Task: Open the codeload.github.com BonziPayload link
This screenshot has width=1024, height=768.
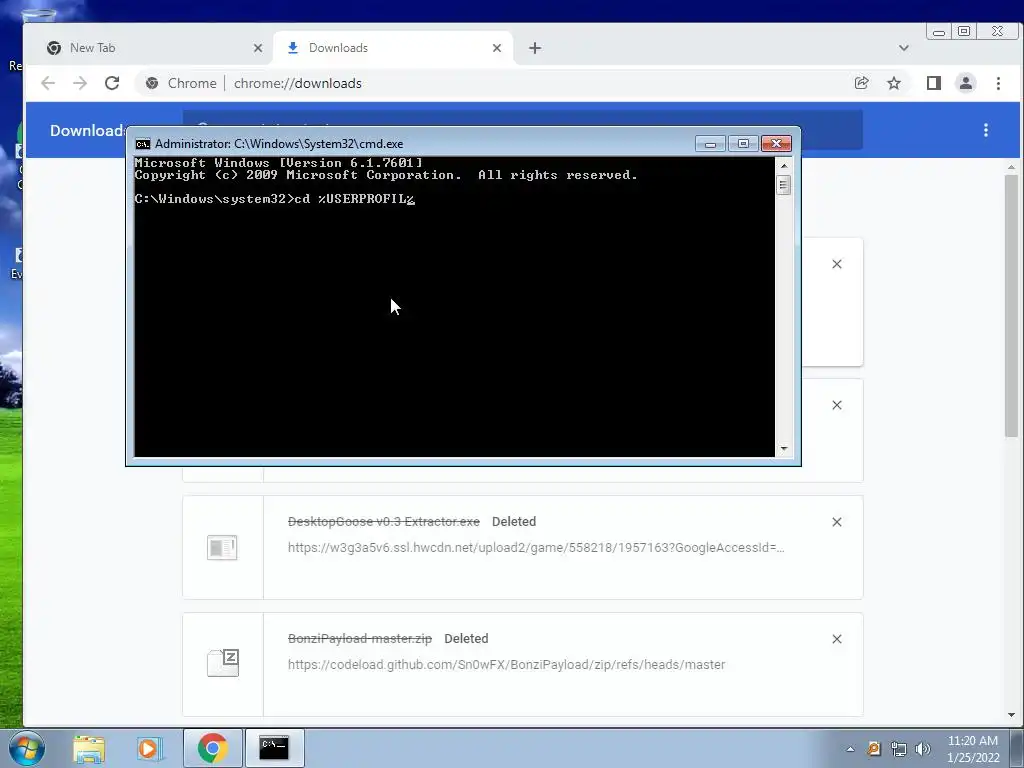Action: pyautogui.click(x=506, y=665)
